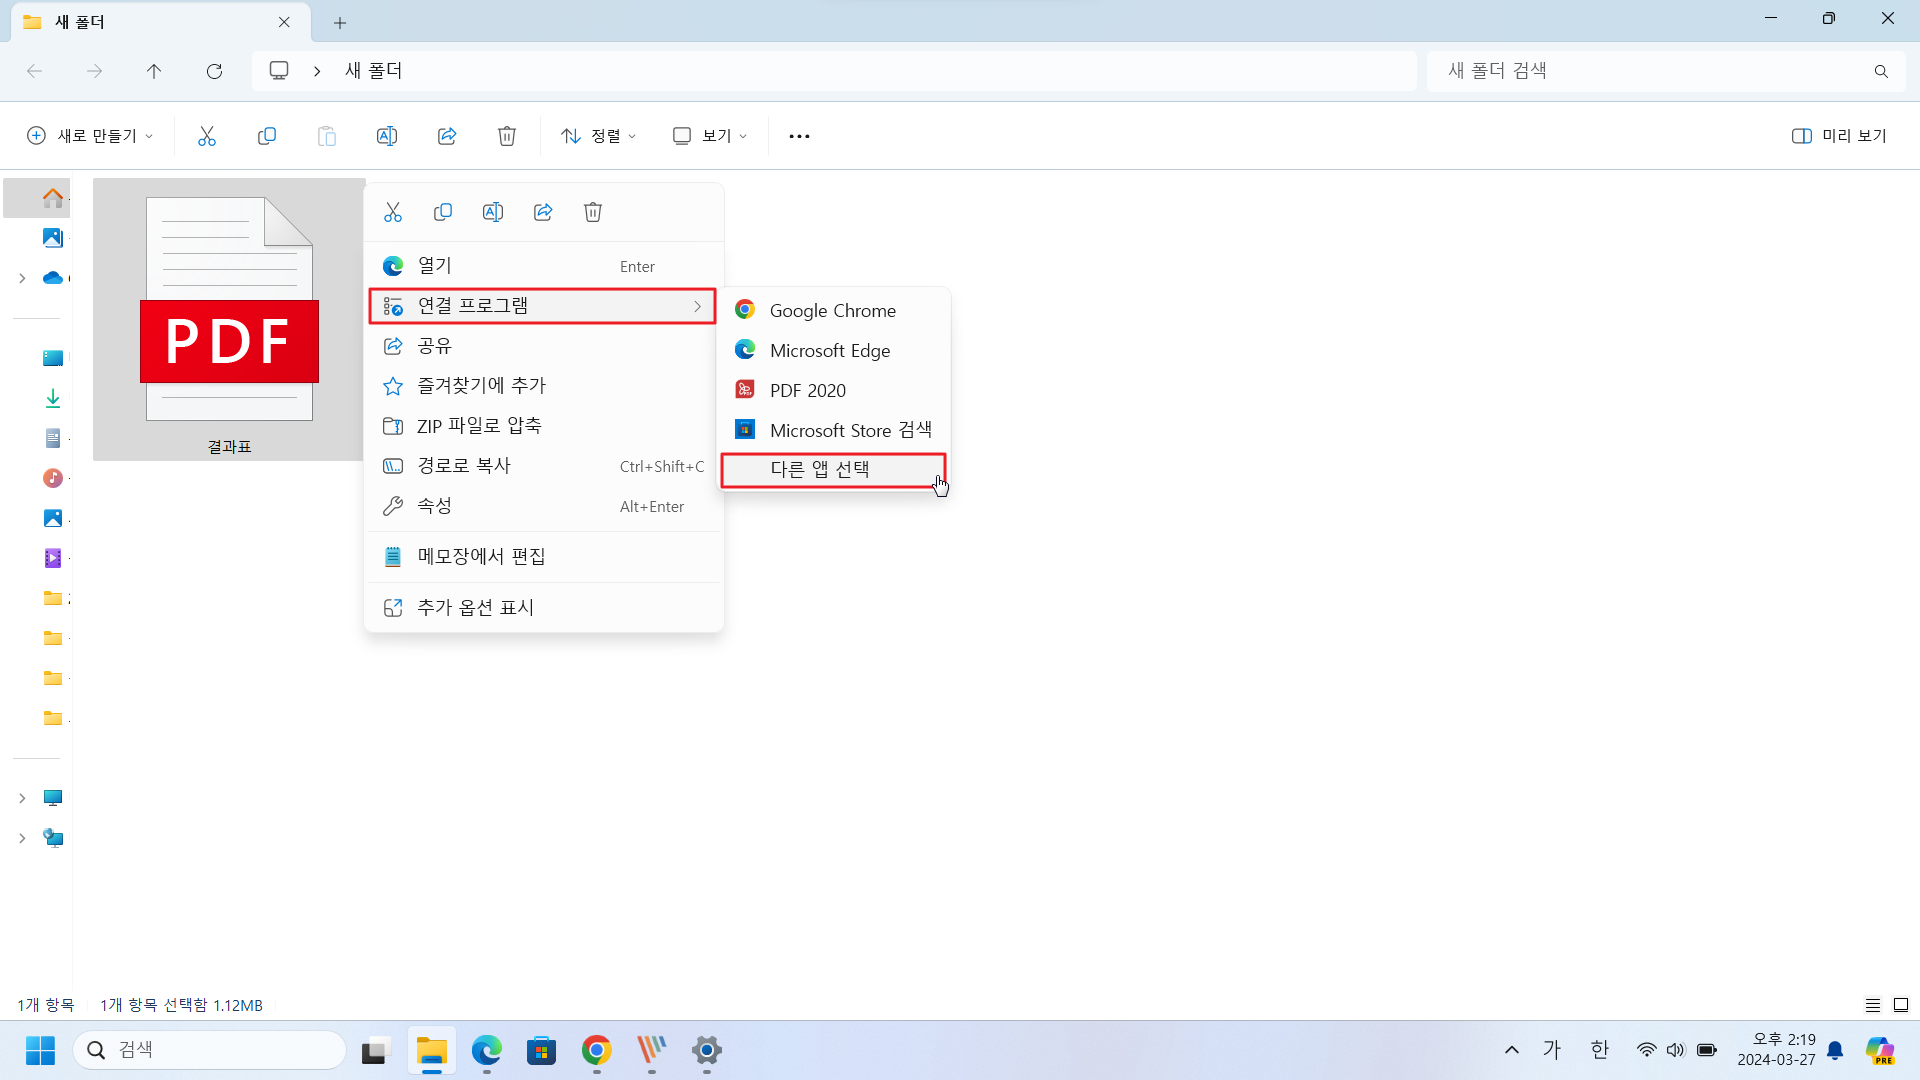1920x1080 pixels.
Task: Click the copy icon in context menu
Action: click(443, 211)
